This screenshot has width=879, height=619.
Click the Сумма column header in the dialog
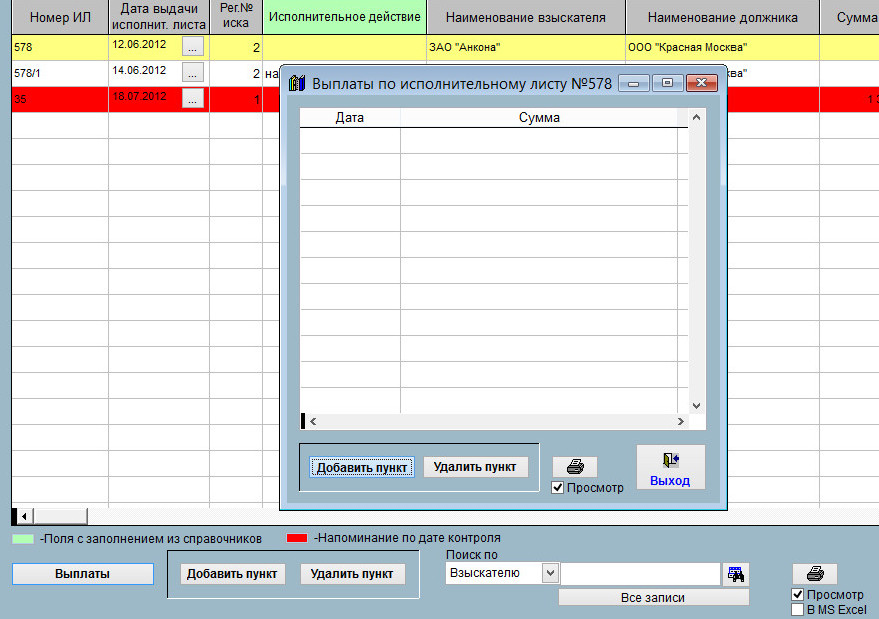[x=539, y=117]
